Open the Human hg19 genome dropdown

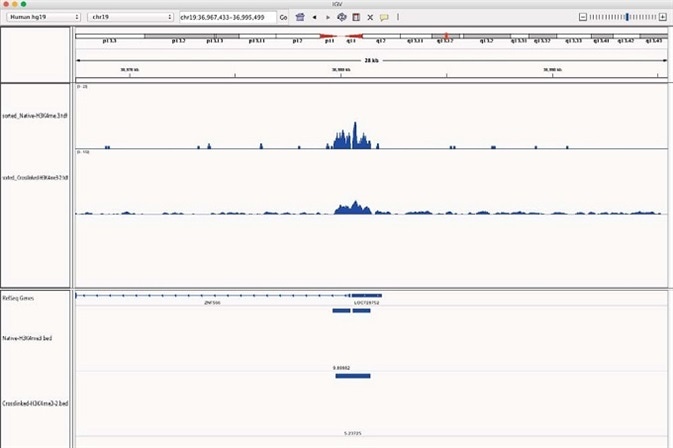44,17
